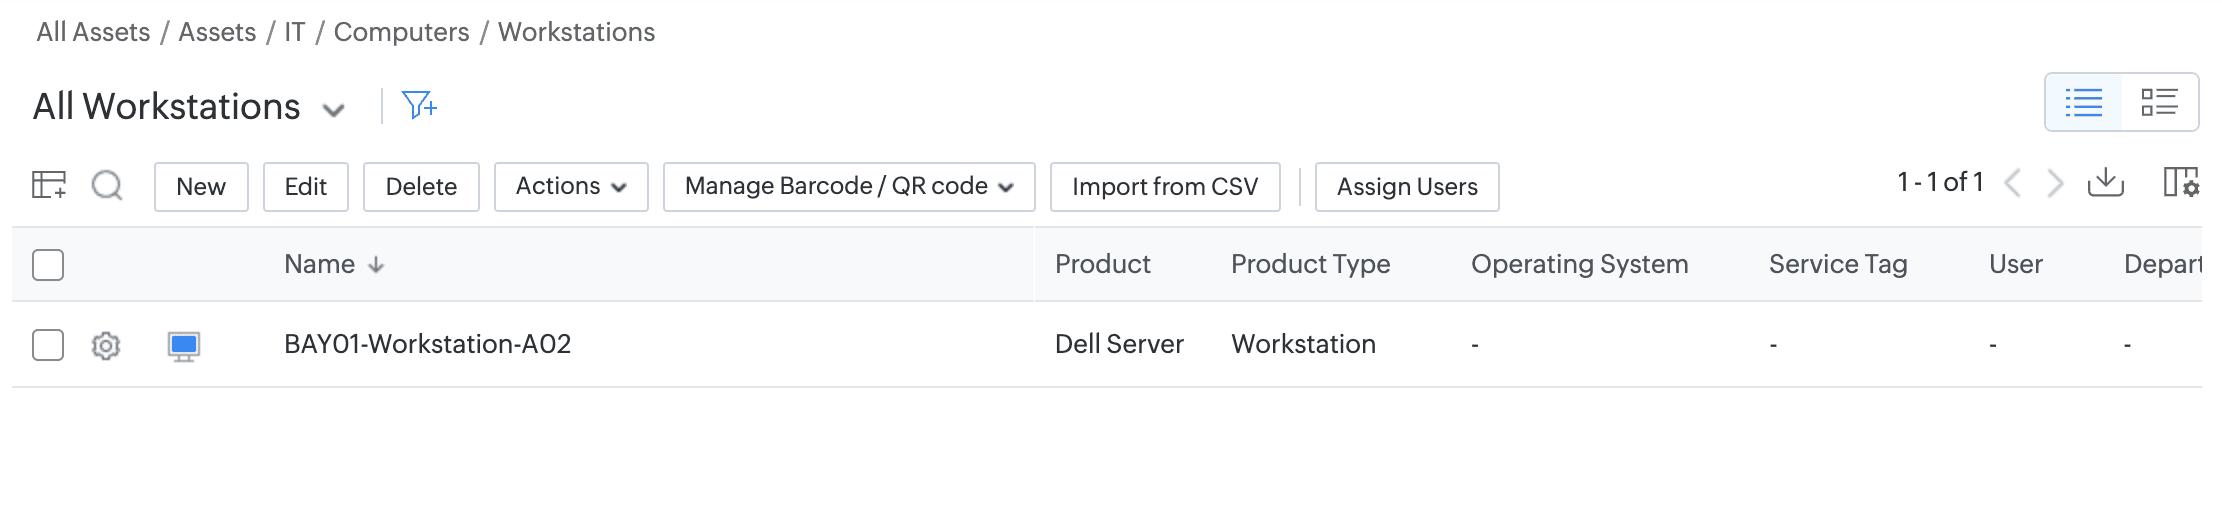Click the workstation monitor icon in row
The height and width of the screenshot is (528, 2222).
(184, 346)
